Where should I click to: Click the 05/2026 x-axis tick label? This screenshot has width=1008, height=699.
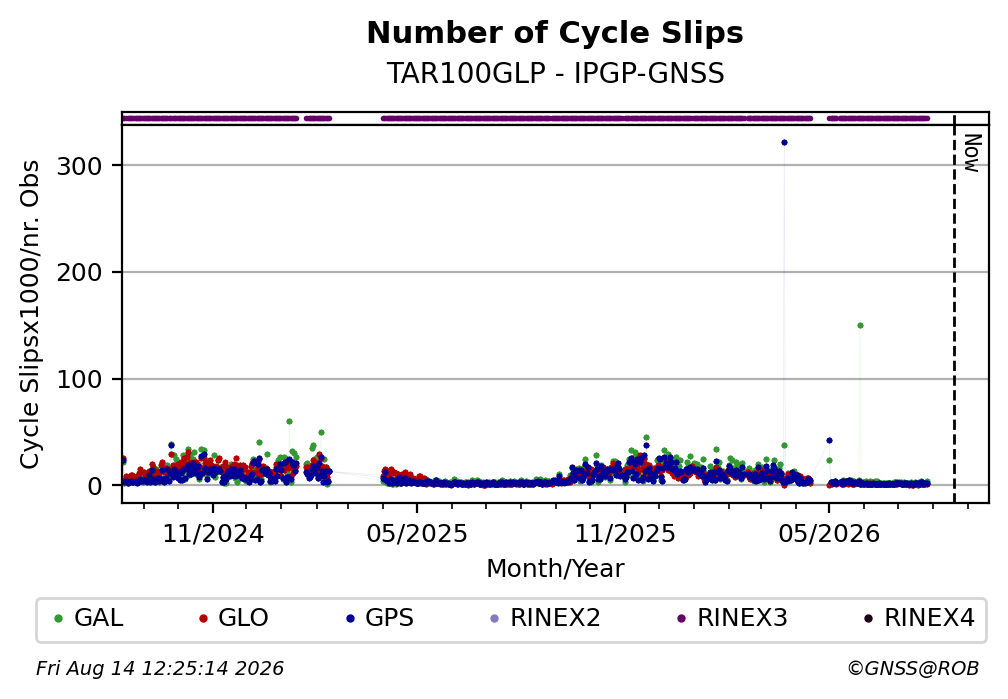(829, 534)
